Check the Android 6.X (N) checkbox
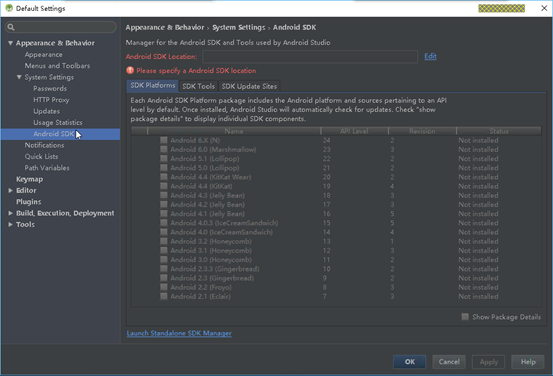553x376 pixels. (164, 140)
